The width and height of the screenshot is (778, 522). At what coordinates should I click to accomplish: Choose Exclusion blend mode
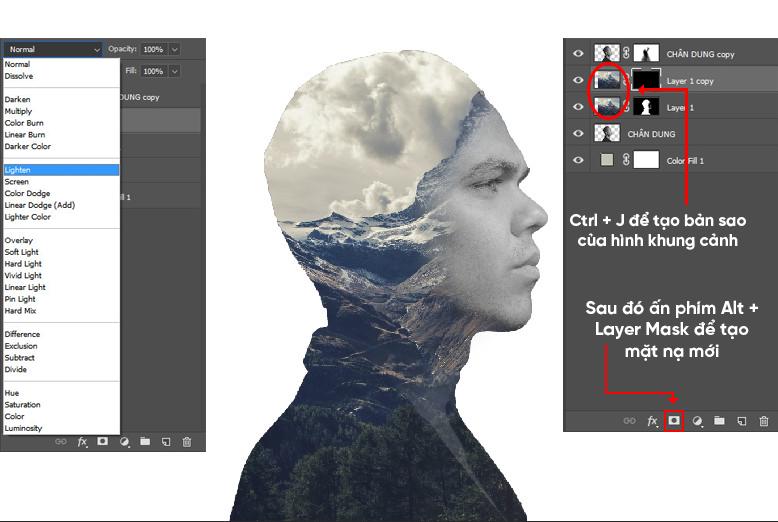(x=61, y=346)
